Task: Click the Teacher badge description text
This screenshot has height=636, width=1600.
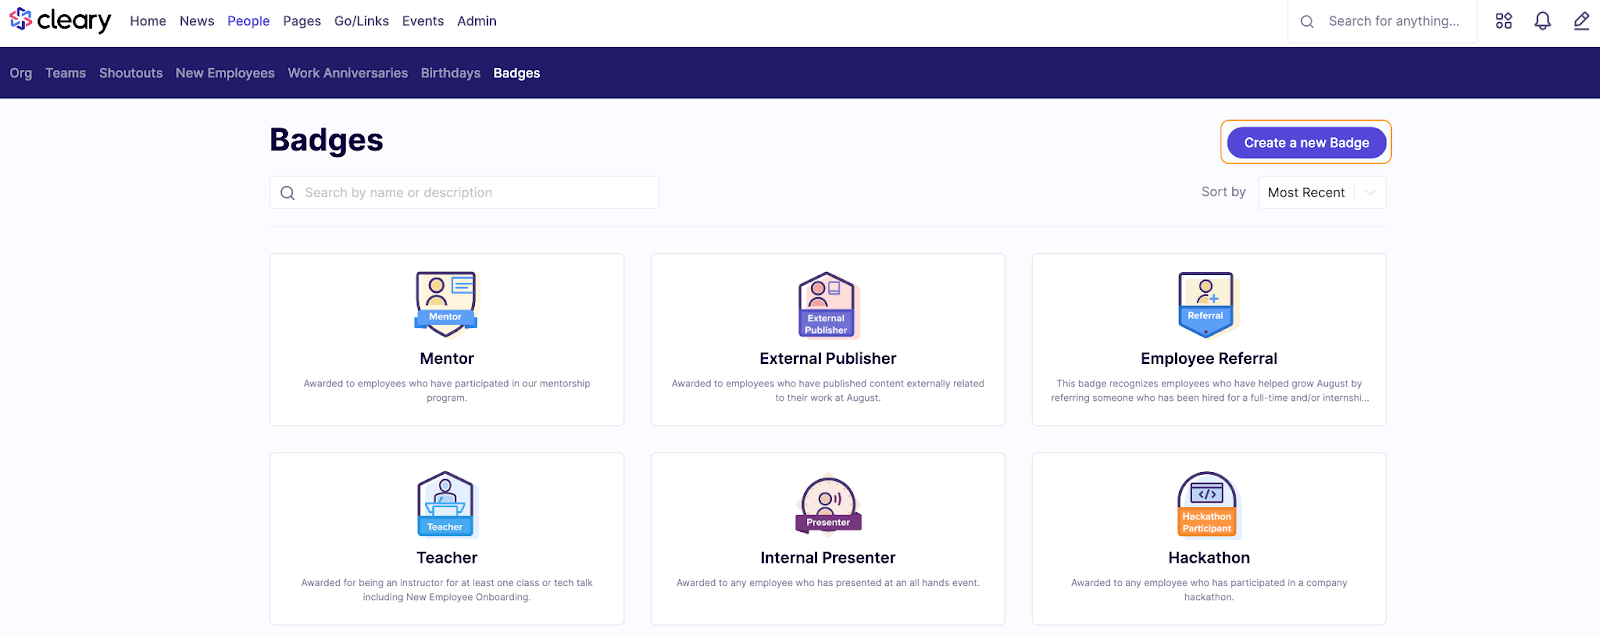Action: click(447, 590)
